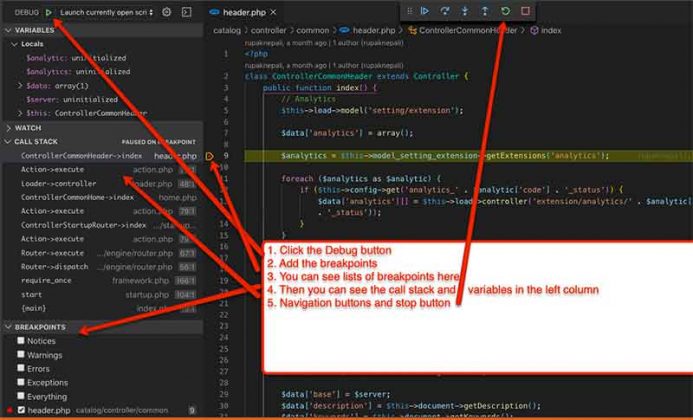The height and width of the screenshot is (420, 693).
Task: Select the header.php editor tab
Action: (x=243, y=12)
